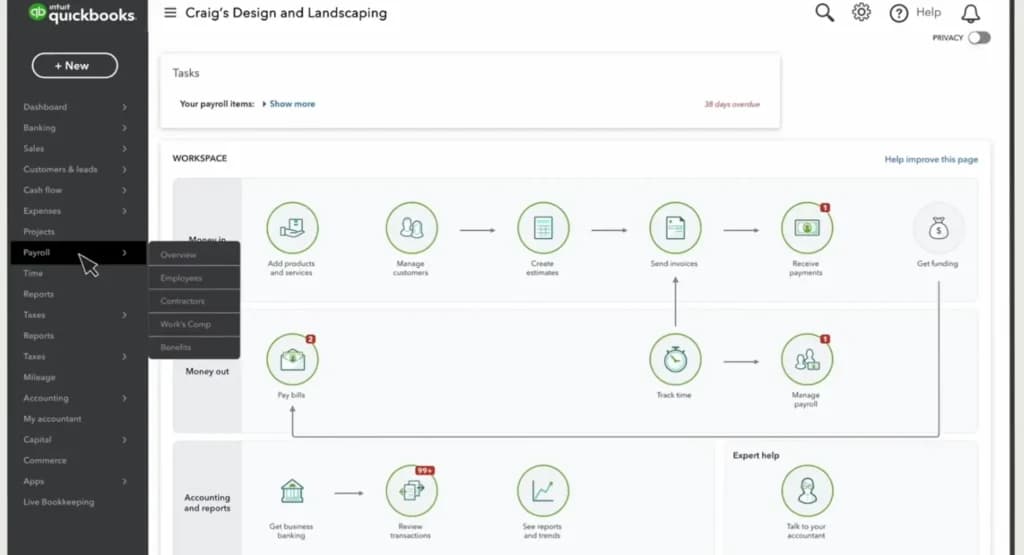The image size is (1024, 555).
Task: Select the Send invoices icon
Action: (675, 228)
